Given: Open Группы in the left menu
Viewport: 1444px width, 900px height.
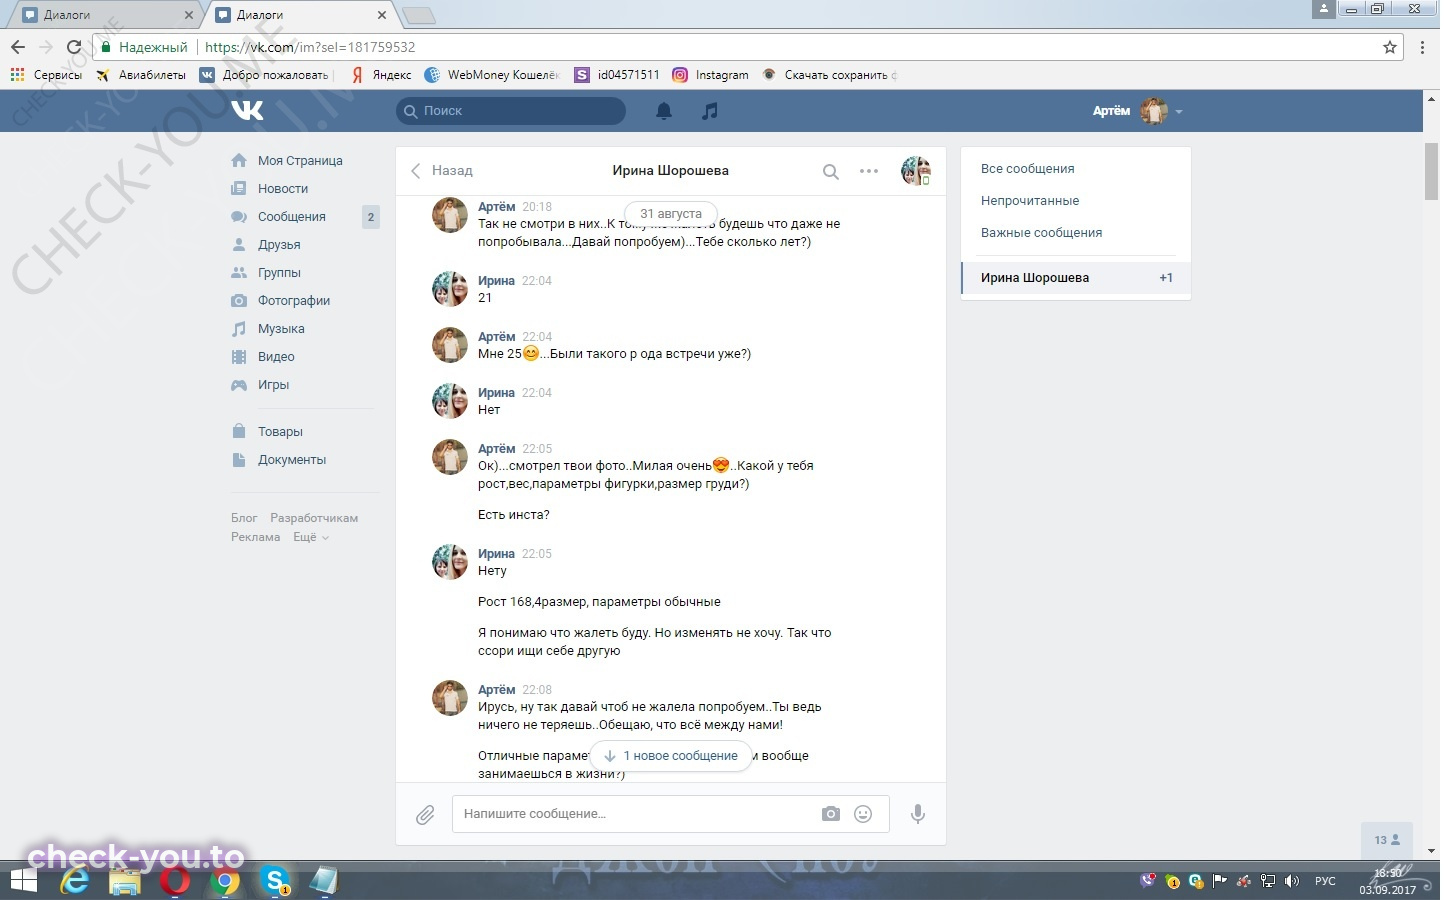Looking at the screenshot, I should (279, 273).
